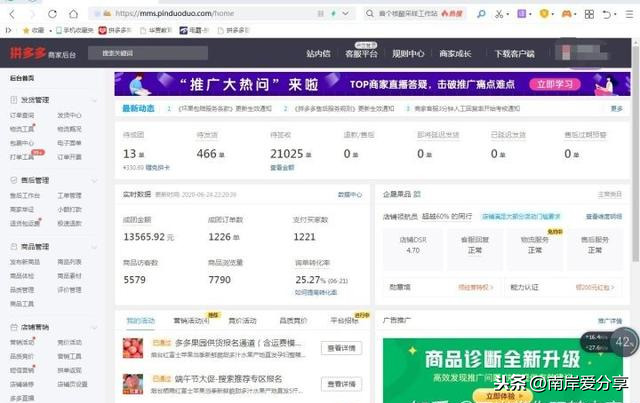Screen dimensions: 640x403
Task: Collapse the 商品管理 sidebar section chevron
Action: [95, 247]
